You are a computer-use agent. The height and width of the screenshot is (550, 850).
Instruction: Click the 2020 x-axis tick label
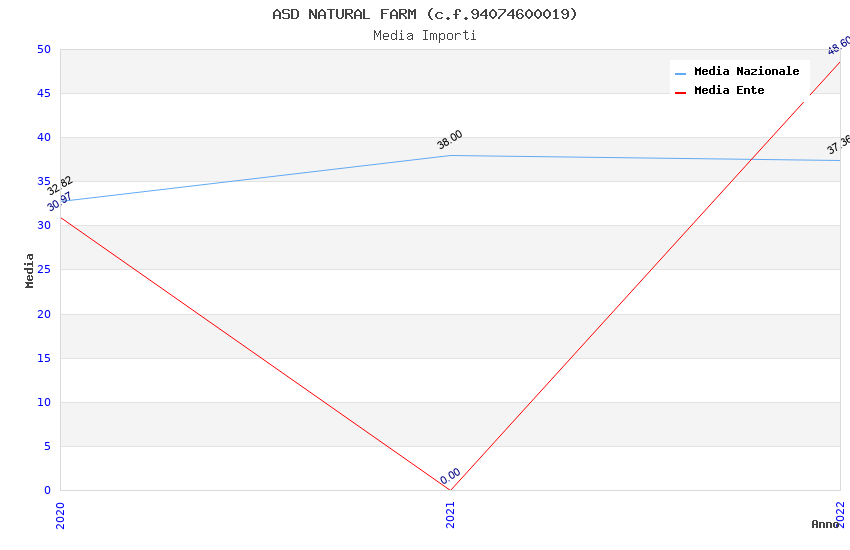click(60, 514)
